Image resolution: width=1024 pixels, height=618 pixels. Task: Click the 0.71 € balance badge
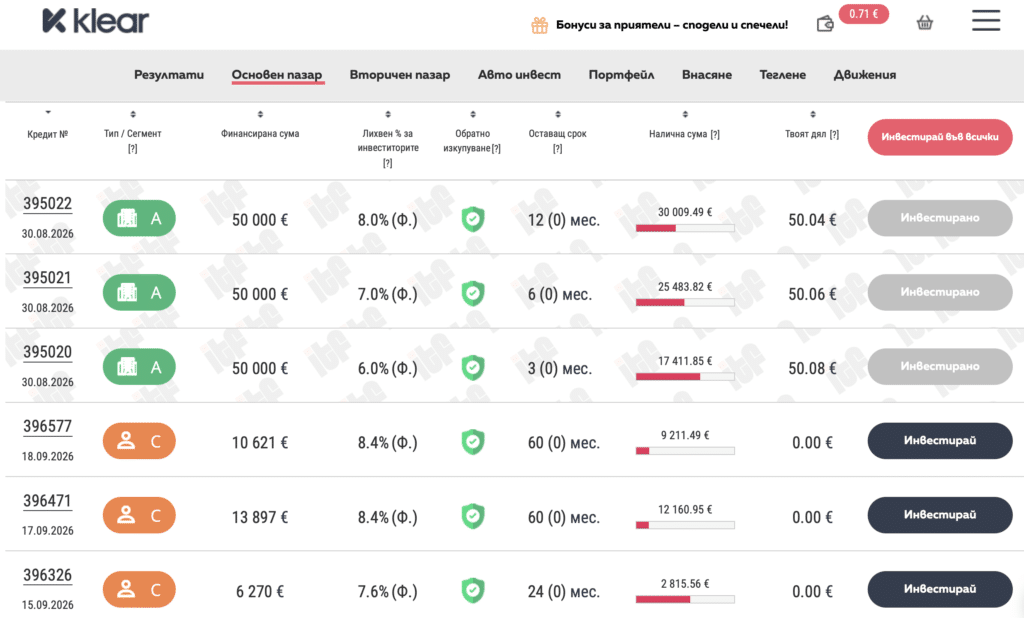click(863, 14)
